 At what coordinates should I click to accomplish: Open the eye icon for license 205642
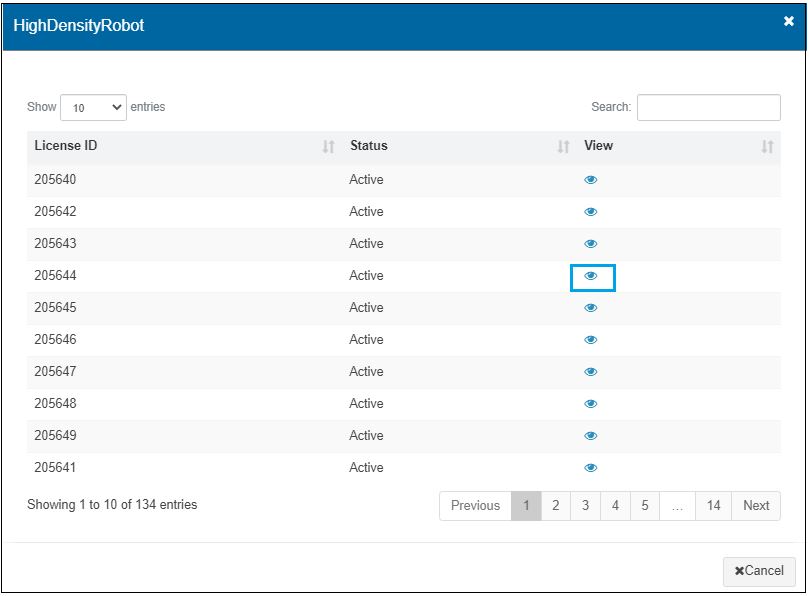[x=591, y=211]
